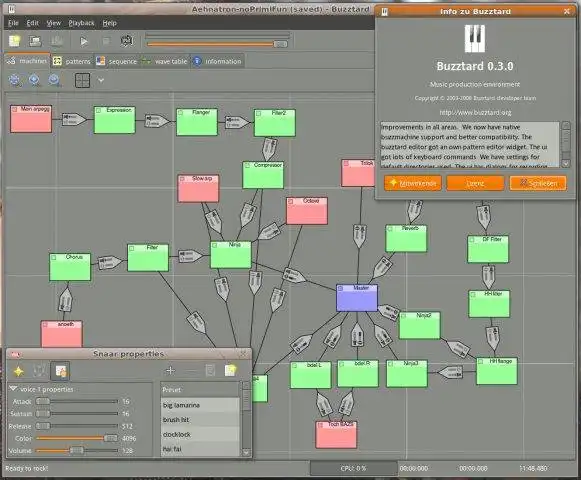Image resolution: width=581 pixels, height=480 pixels.
Task: Click the yellow note icon in Snaar properties
Action: click(x=230, y=370)
